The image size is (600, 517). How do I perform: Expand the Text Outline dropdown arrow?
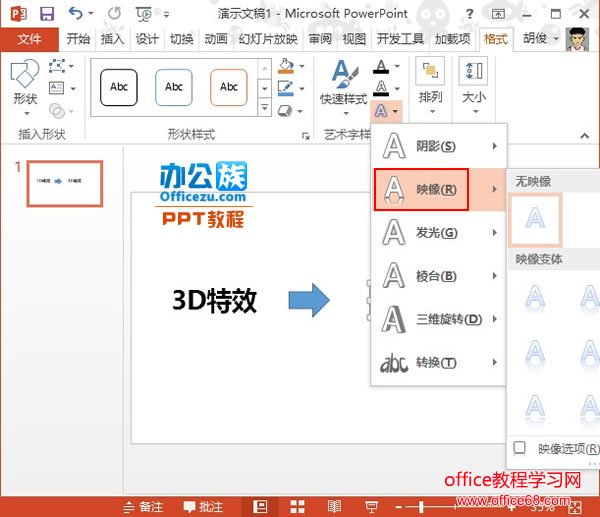(x=397, y=89)
